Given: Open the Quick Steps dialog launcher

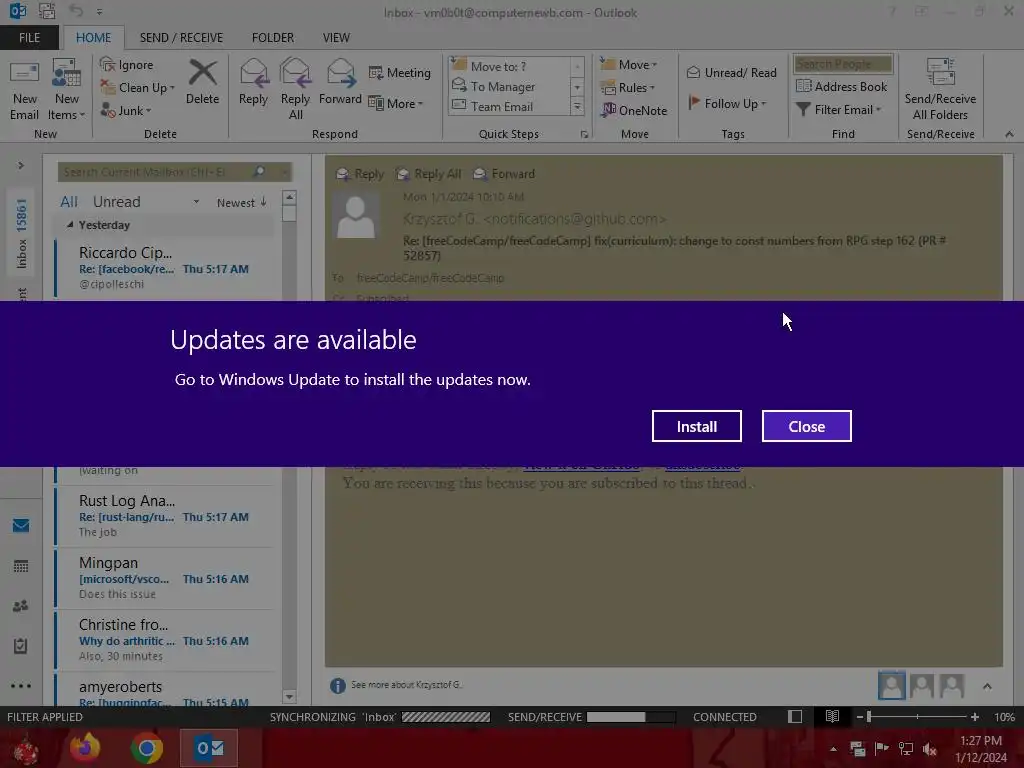Looking at the screenshot, I should 584,135.
